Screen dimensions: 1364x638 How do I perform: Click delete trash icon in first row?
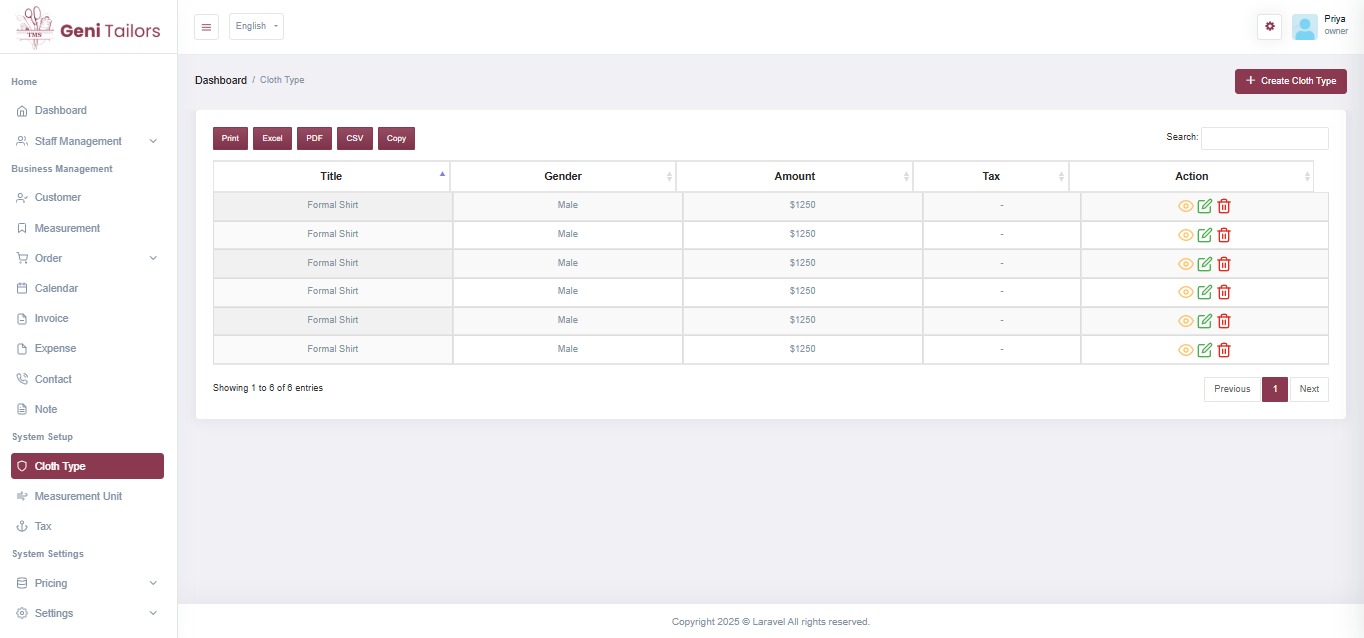(x=1224, y=207)
